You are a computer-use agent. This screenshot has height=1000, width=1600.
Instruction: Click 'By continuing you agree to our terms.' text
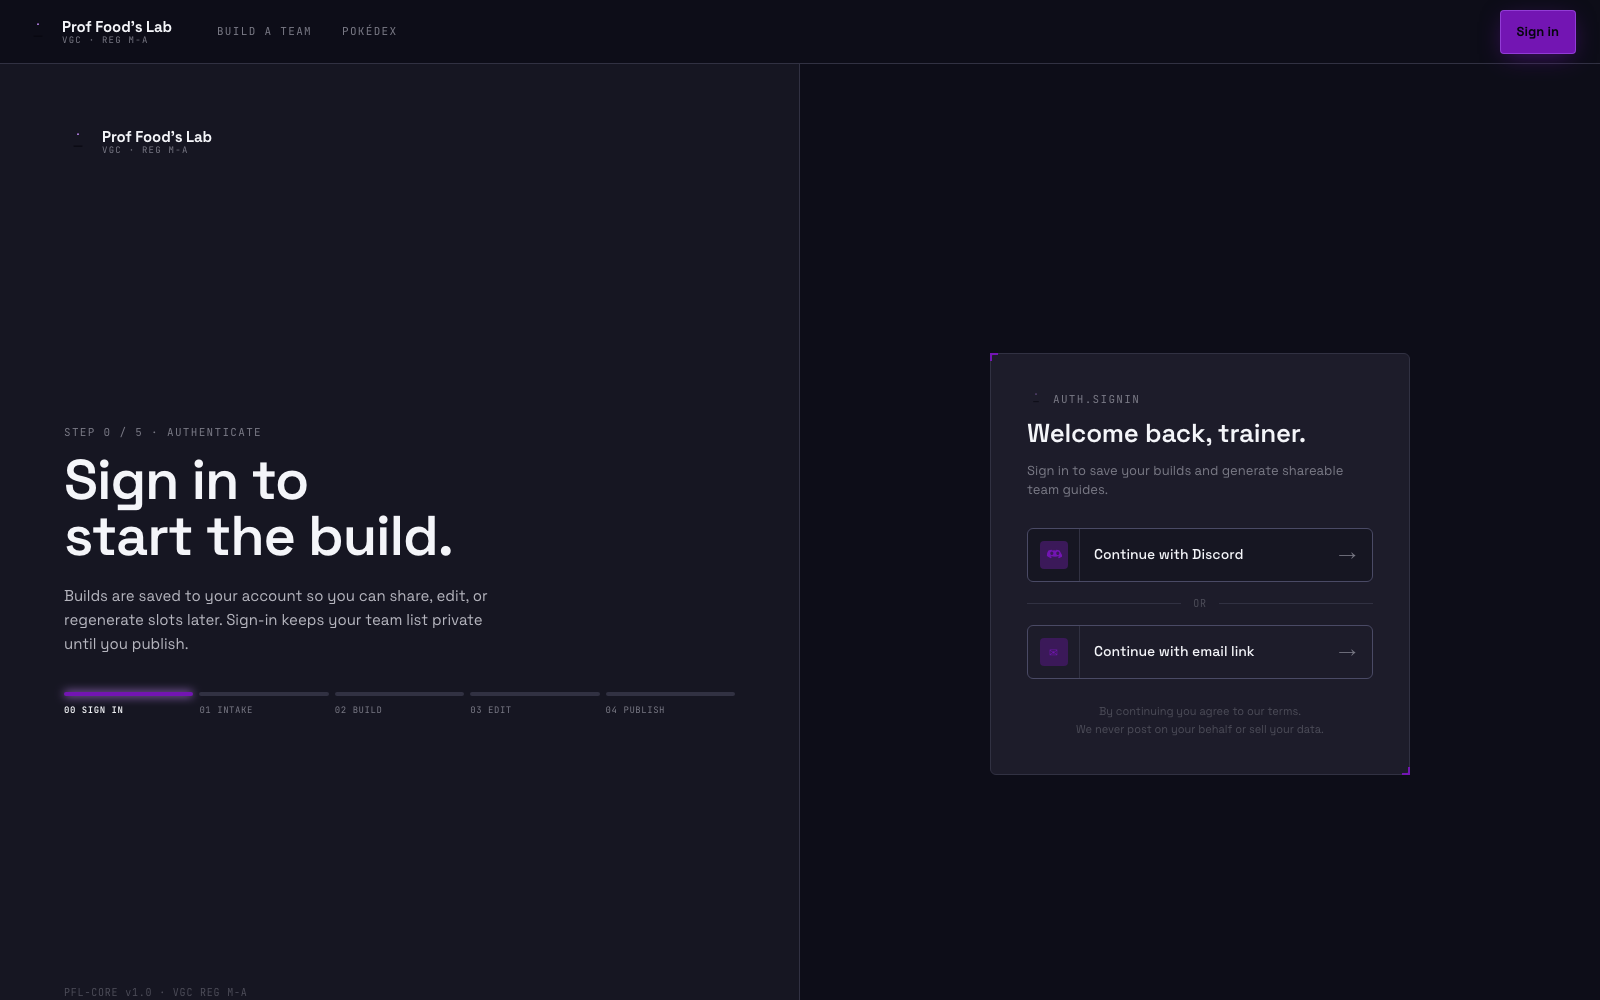click(1200, 711)
